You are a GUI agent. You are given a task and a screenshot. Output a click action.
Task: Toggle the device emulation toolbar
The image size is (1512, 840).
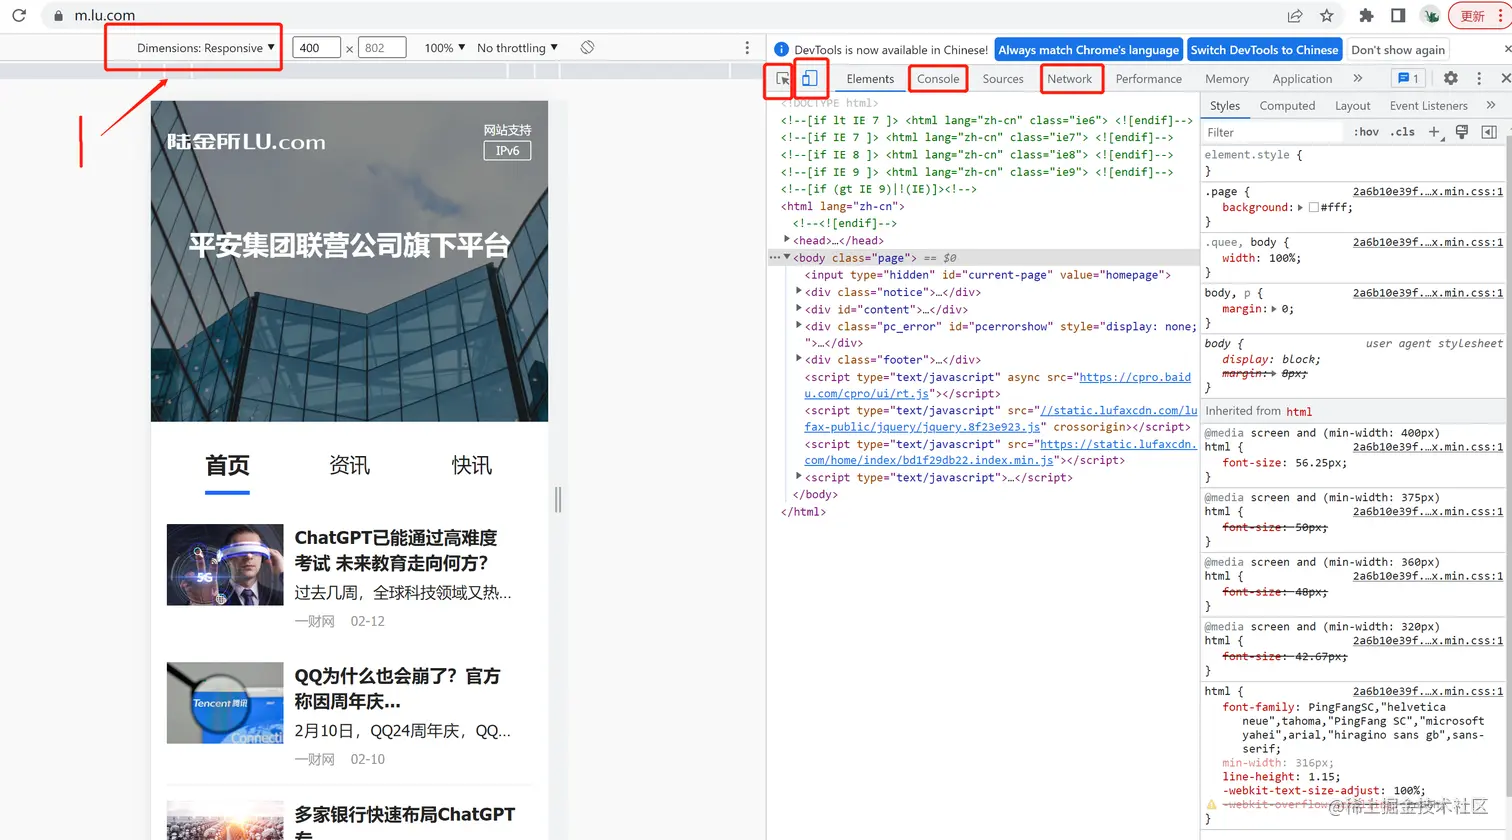[811, 78]
